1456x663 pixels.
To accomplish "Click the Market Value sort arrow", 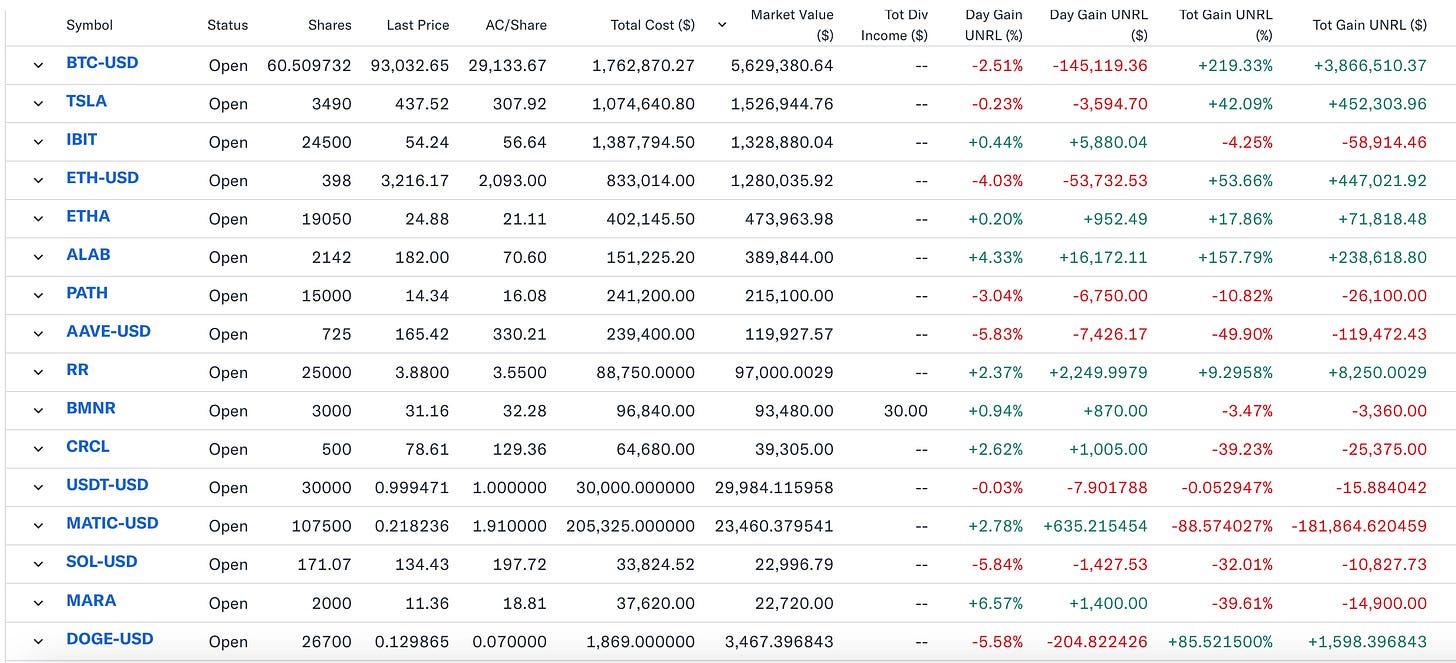I will click(722, 25).
